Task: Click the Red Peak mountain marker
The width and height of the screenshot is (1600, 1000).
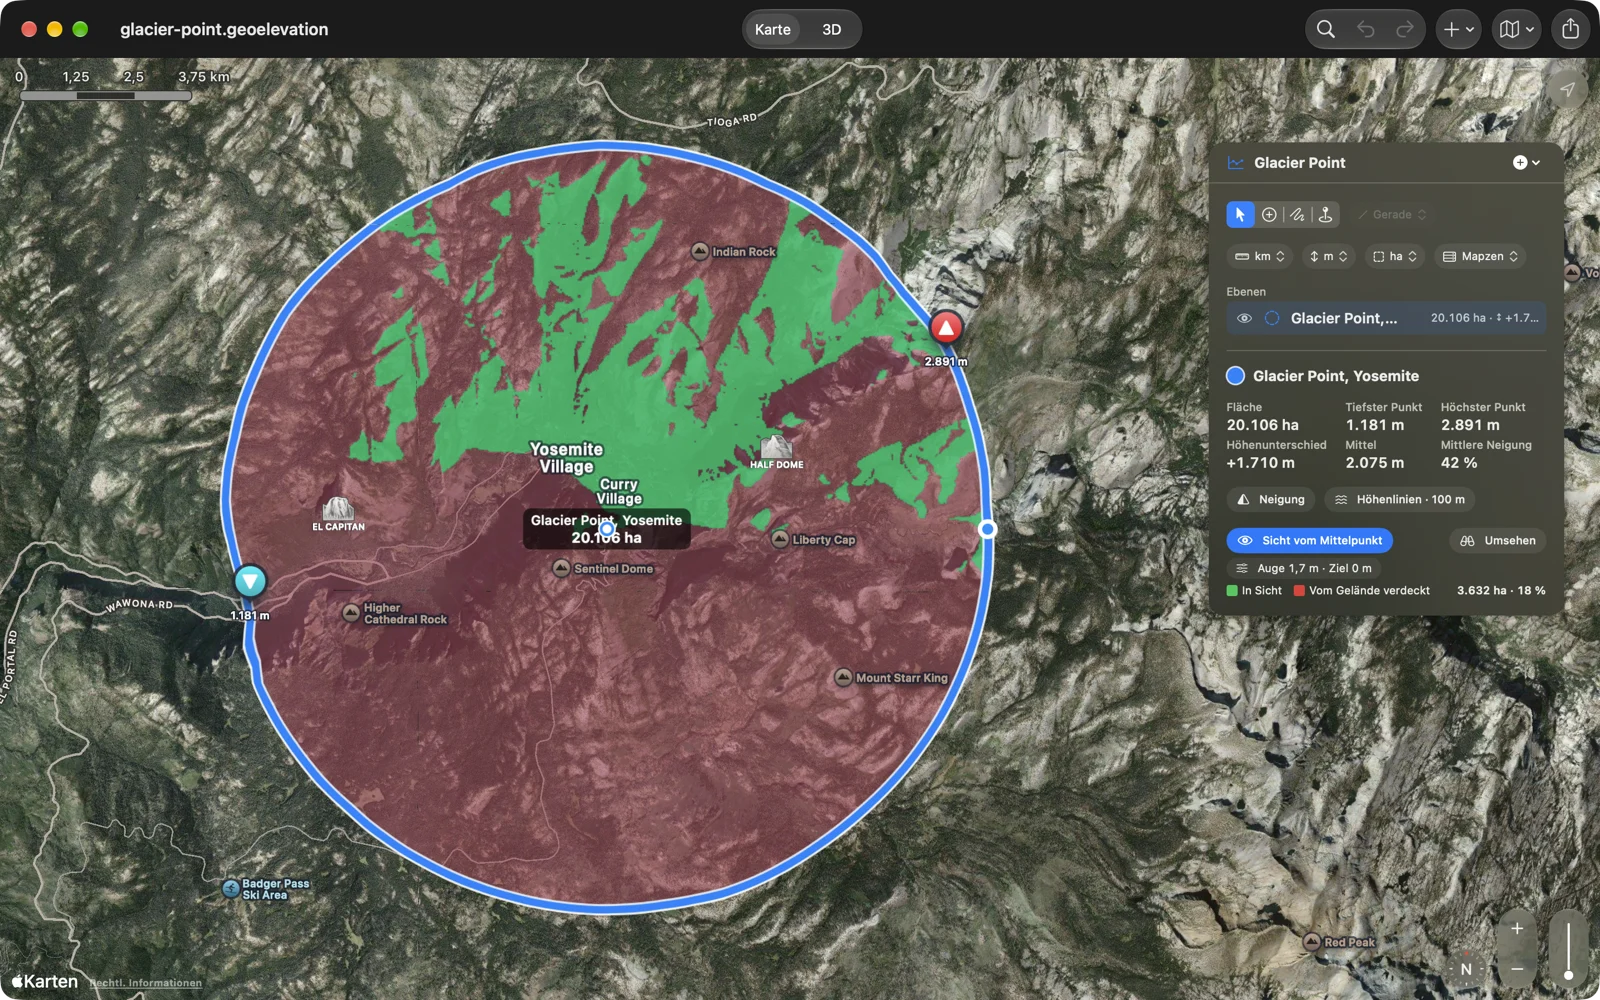Action: [1312, 942]
